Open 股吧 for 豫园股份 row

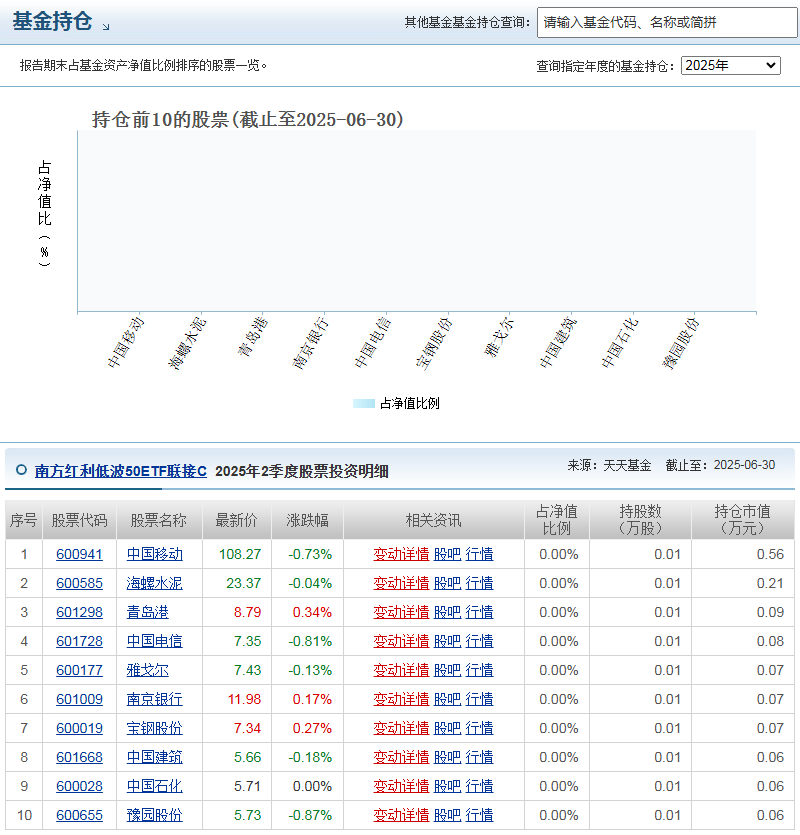point(447,815)
